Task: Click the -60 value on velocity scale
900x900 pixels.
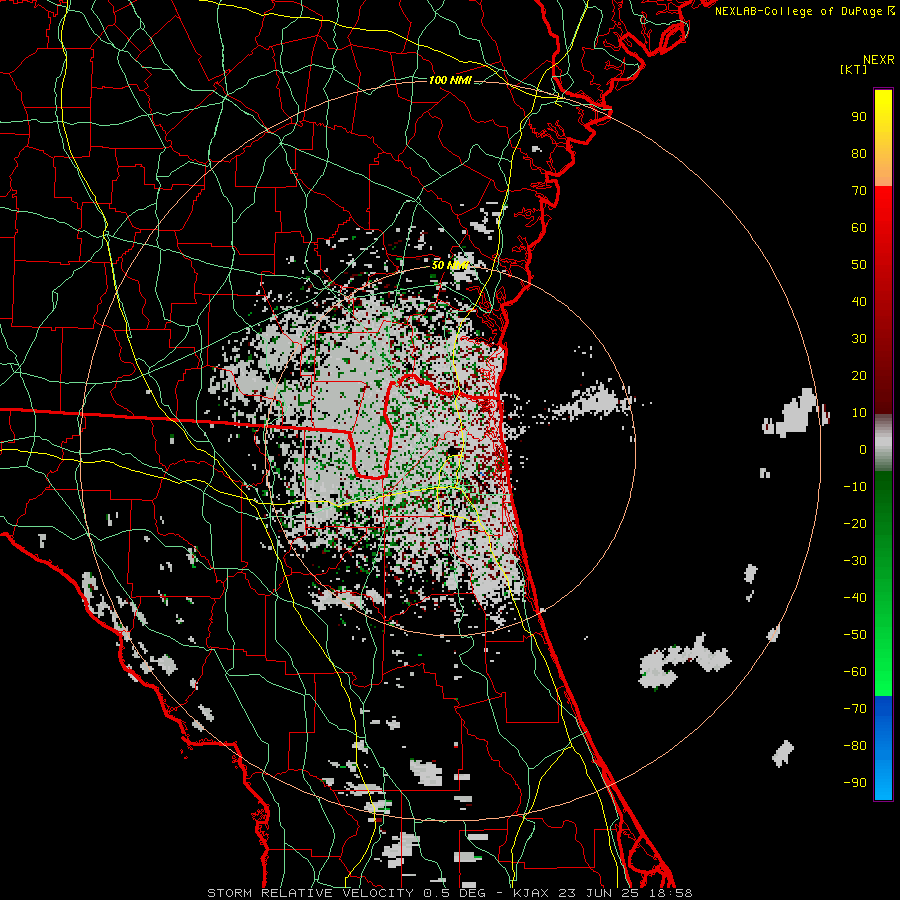Action: [x=855, y=672]
